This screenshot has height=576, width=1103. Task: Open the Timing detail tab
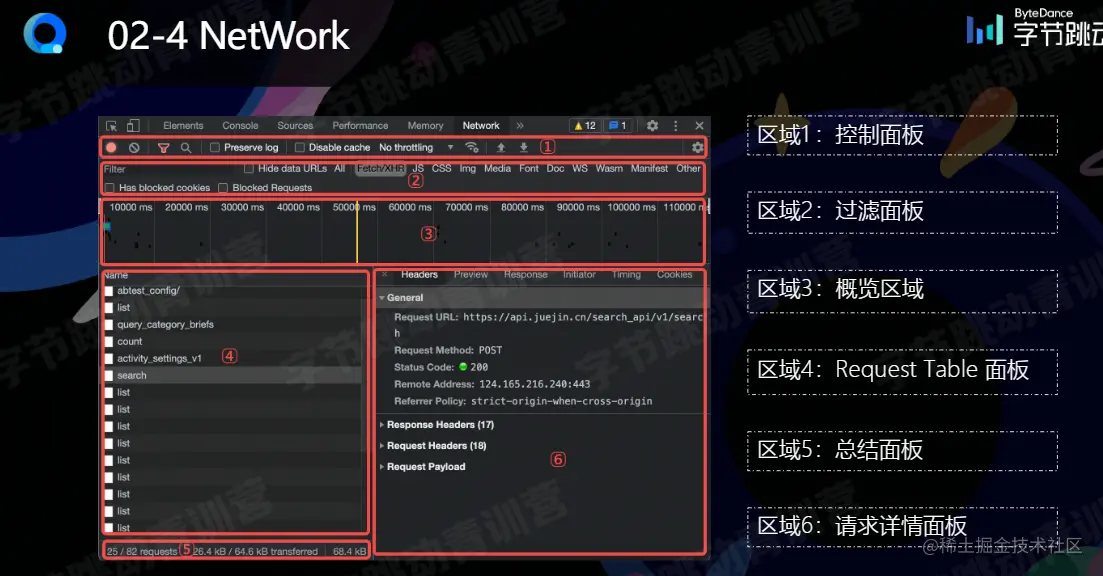(x=626, y=275)
